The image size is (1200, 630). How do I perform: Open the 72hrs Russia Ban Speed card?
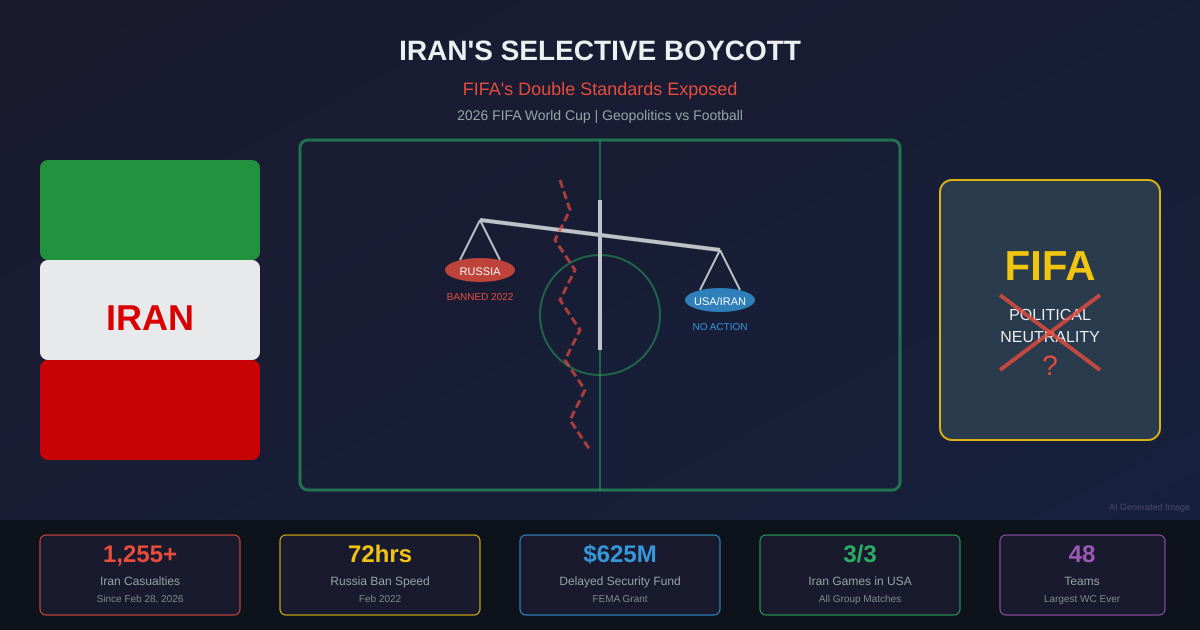pyautogui.click(x=380, y=575)
